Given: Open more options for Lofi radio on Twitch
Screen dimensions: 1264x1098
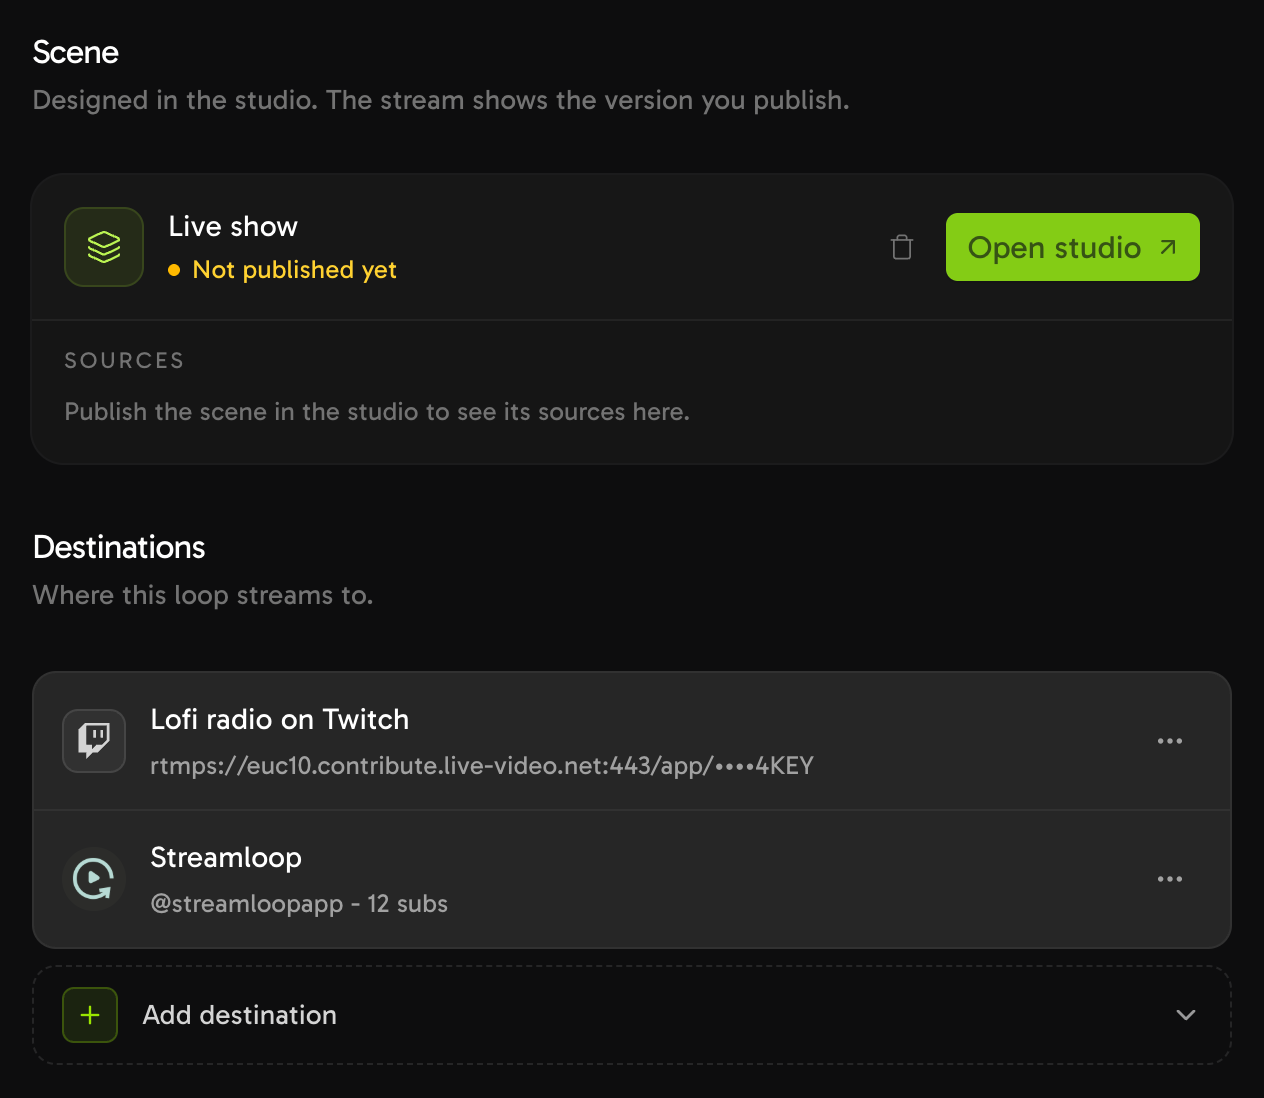Looking at the screenshot, I should tap(1169, 741).
